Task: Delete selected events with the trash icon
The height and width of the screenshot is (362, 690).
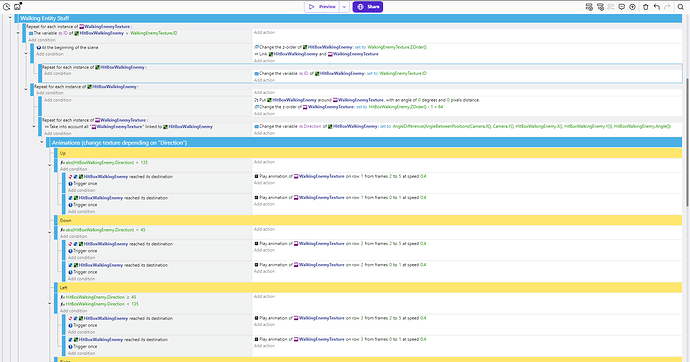Action: click(x=646, y=7)
